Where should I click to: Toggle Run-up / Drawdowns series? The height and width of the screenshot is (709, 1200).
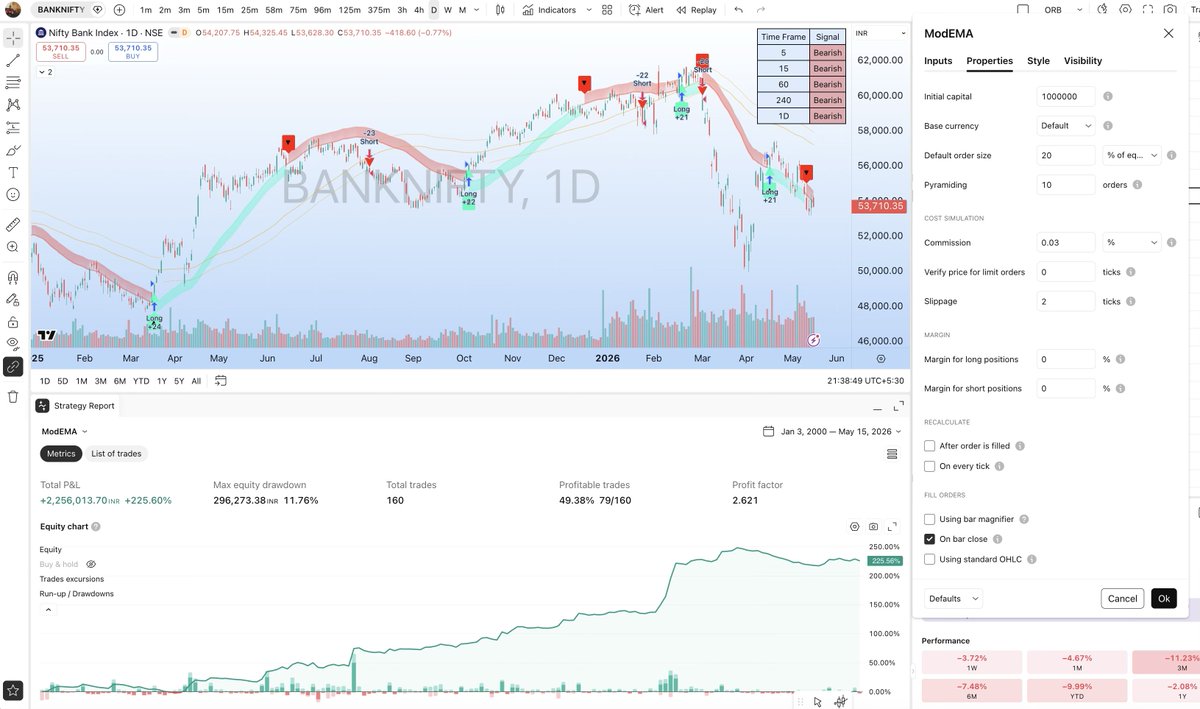coord(77,594)
